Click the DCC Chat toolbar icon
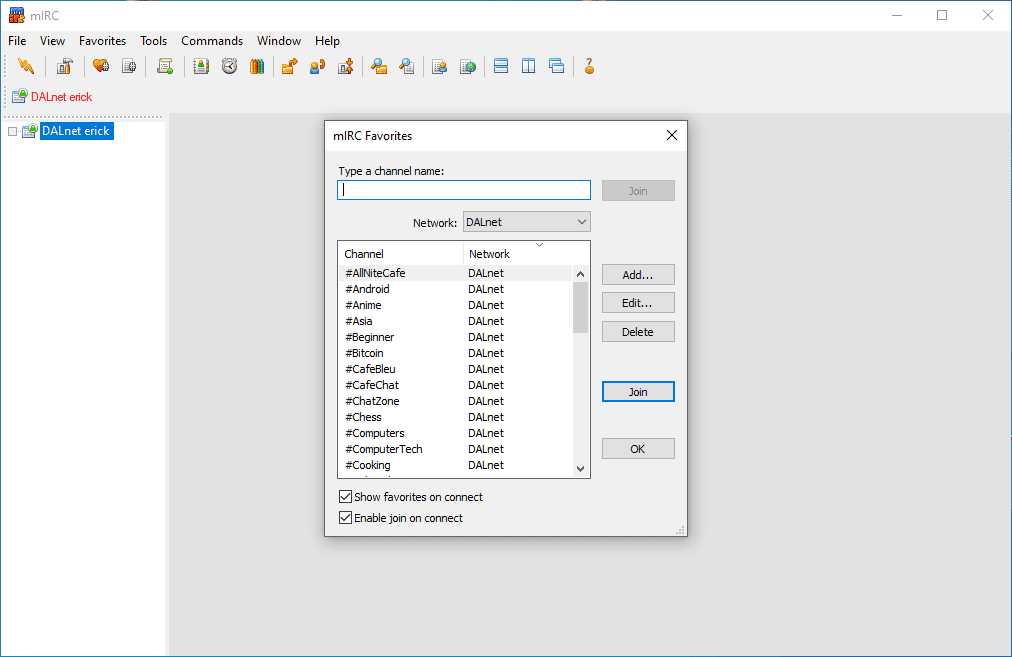 click(x=318, y=66)
